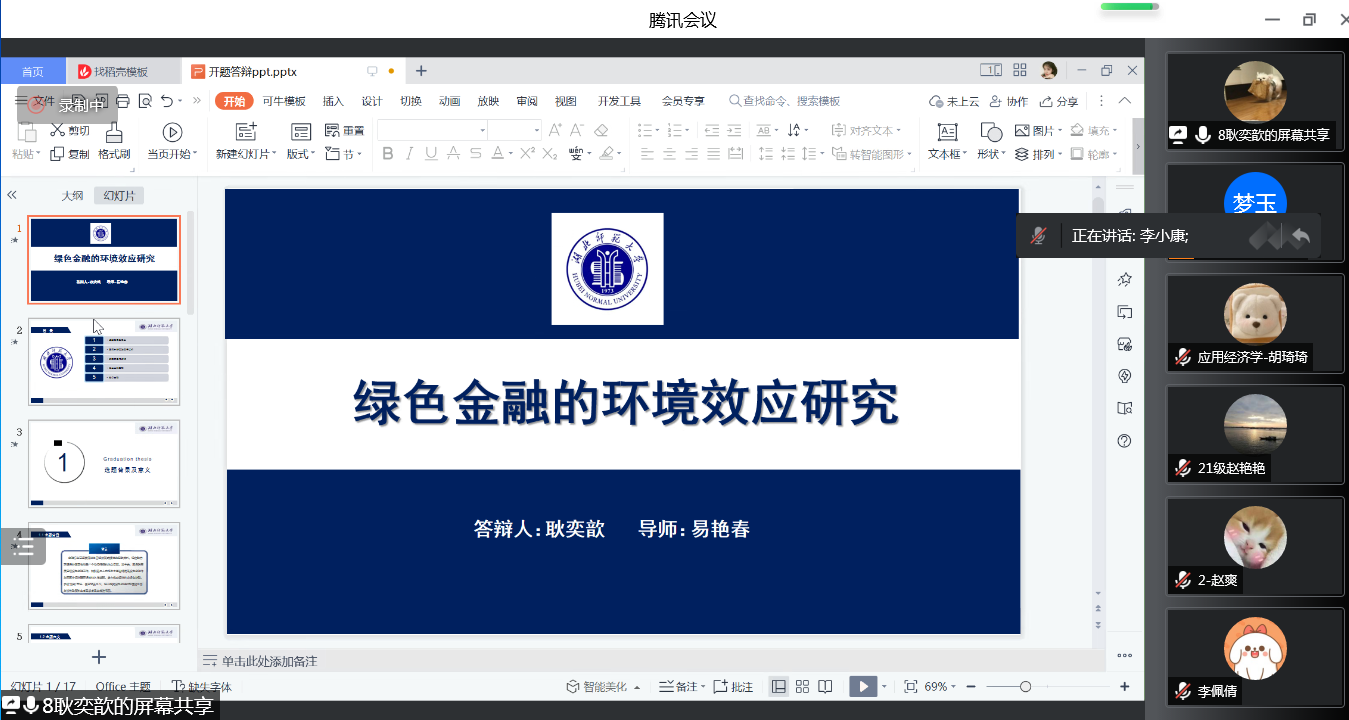
Task: Switch to slide sorter grid view
Action: click(x=802, y=687)
